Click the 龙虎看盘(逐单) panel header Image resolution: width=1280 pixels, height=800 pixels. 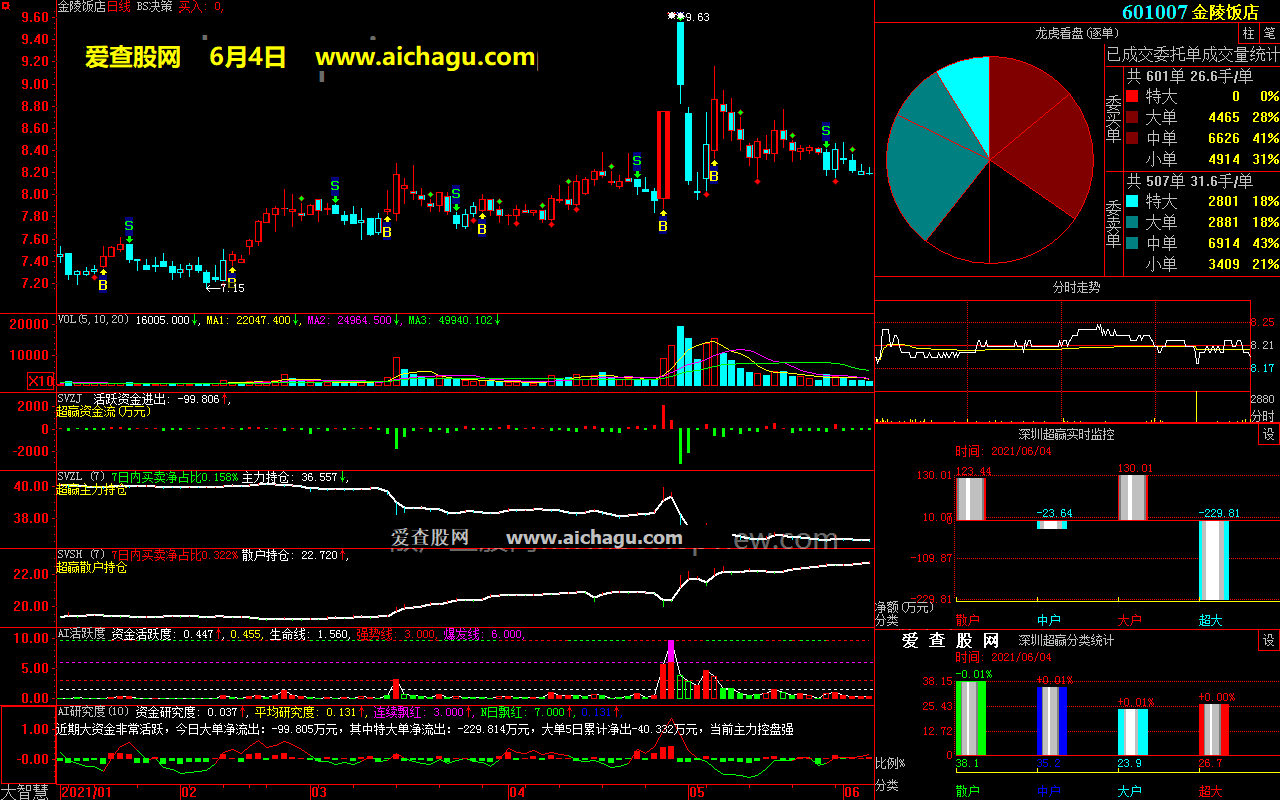(x=1077, y=33)
